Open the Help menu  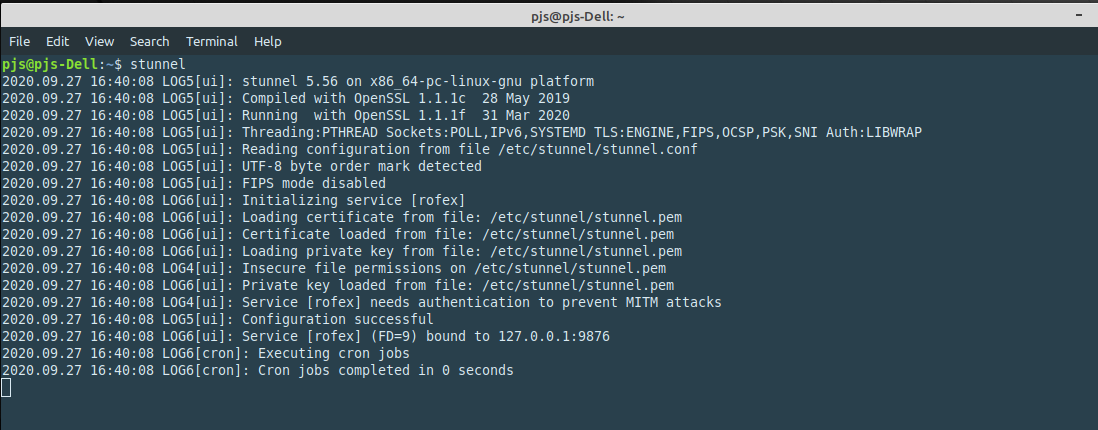pos(267,41)
